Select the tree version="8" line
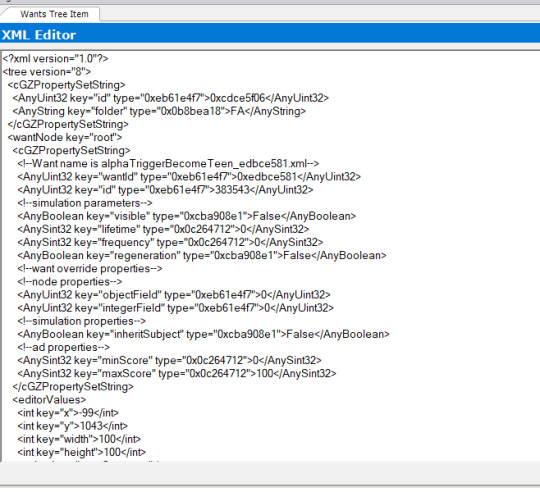Screen dimensions: 540x492 point(46,72)
